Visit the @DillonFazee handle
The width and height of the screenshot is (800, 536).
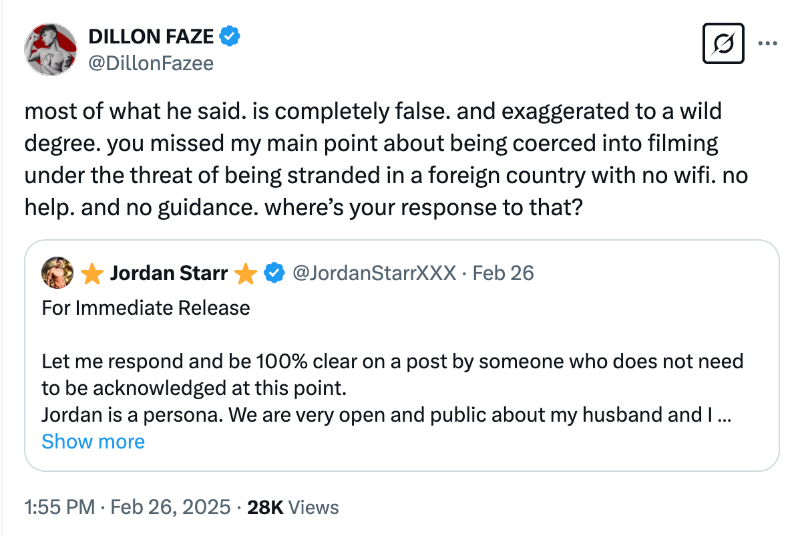tap(151, 63)
